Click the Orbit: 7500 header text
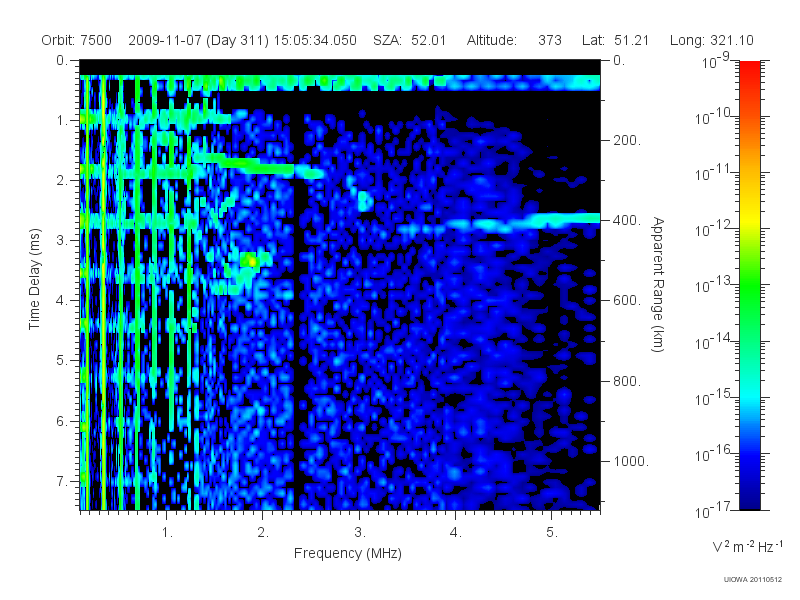The height and width of the screenshot is (600, 800). (77, 40)
